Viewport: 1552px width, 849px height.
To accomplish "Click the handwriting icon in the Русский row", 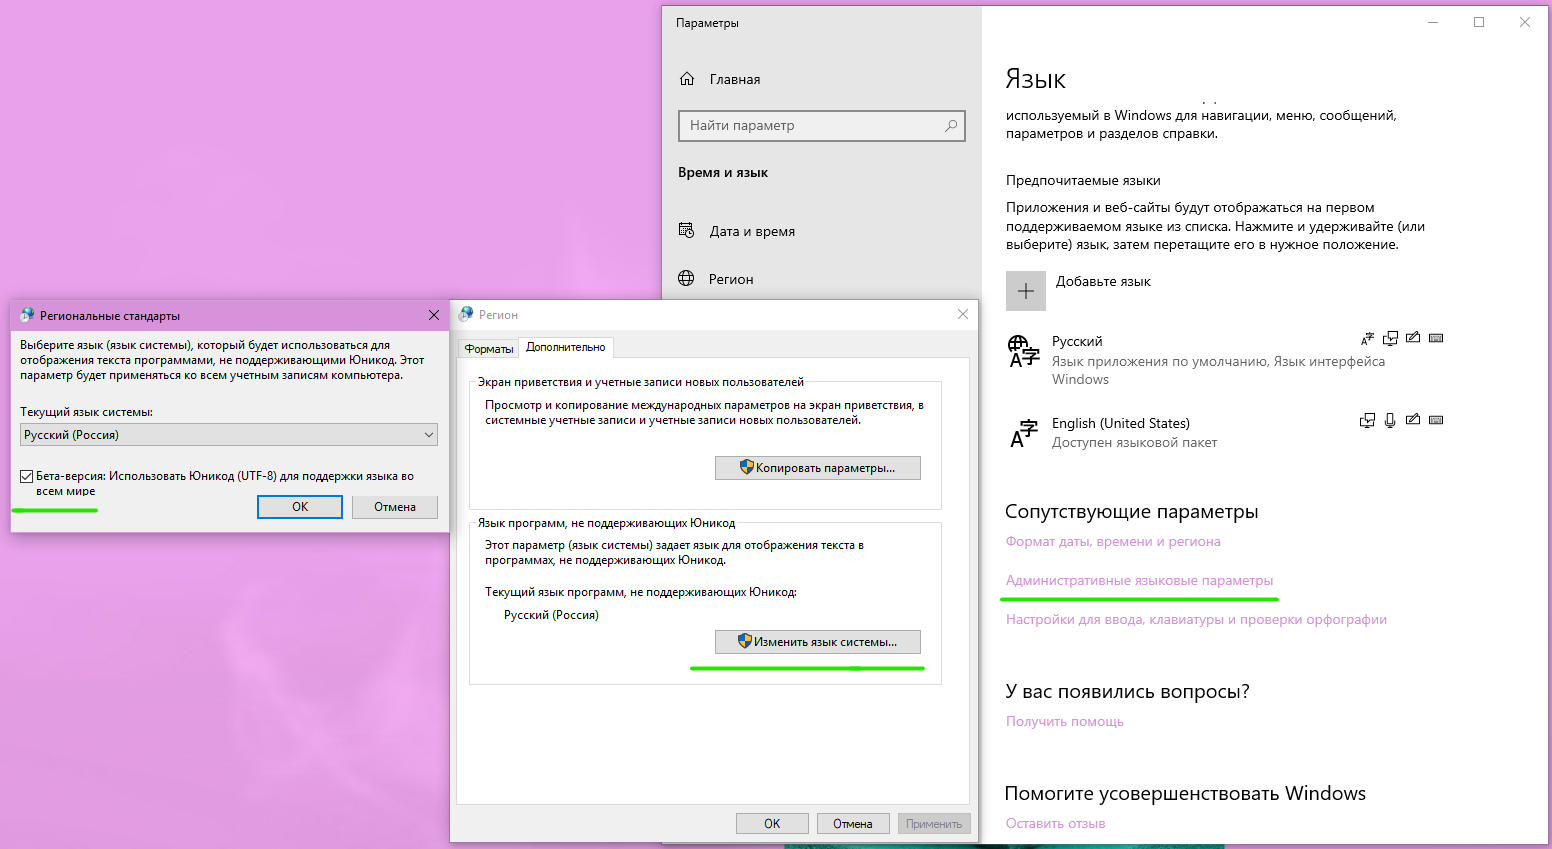I will [1413, 338].
